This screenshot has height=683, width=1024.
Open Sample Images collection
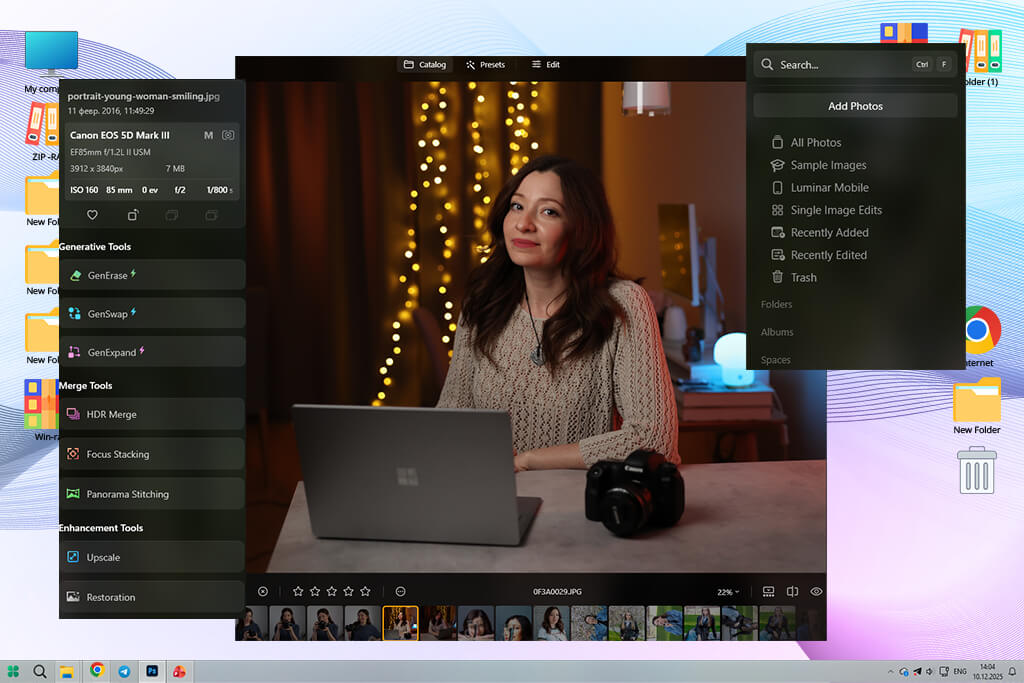819,165
